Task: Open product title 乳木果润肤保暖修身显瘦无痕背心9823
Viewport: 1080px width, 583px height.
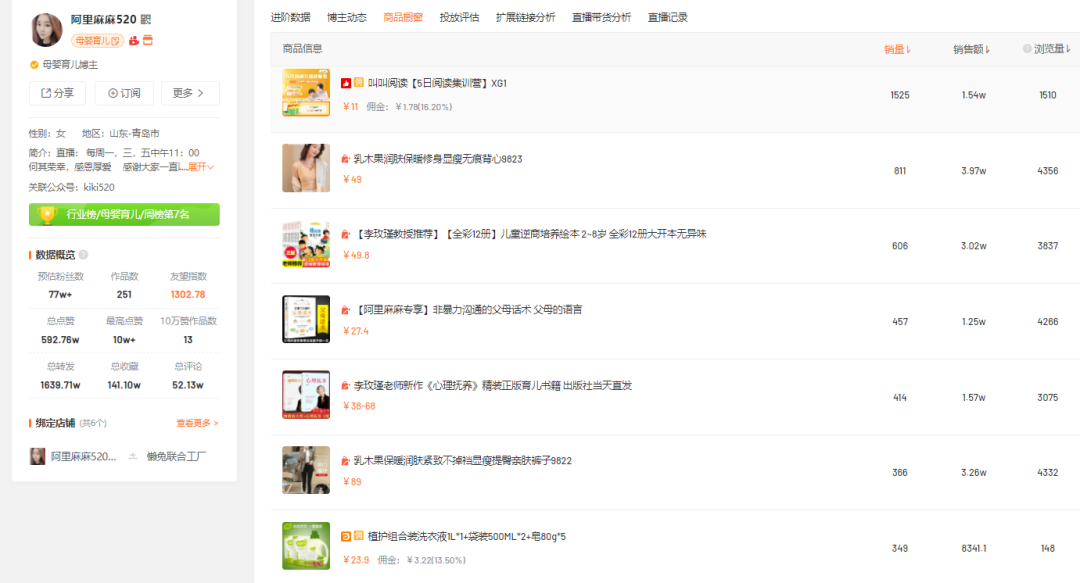Action: (x=438, y=159)
